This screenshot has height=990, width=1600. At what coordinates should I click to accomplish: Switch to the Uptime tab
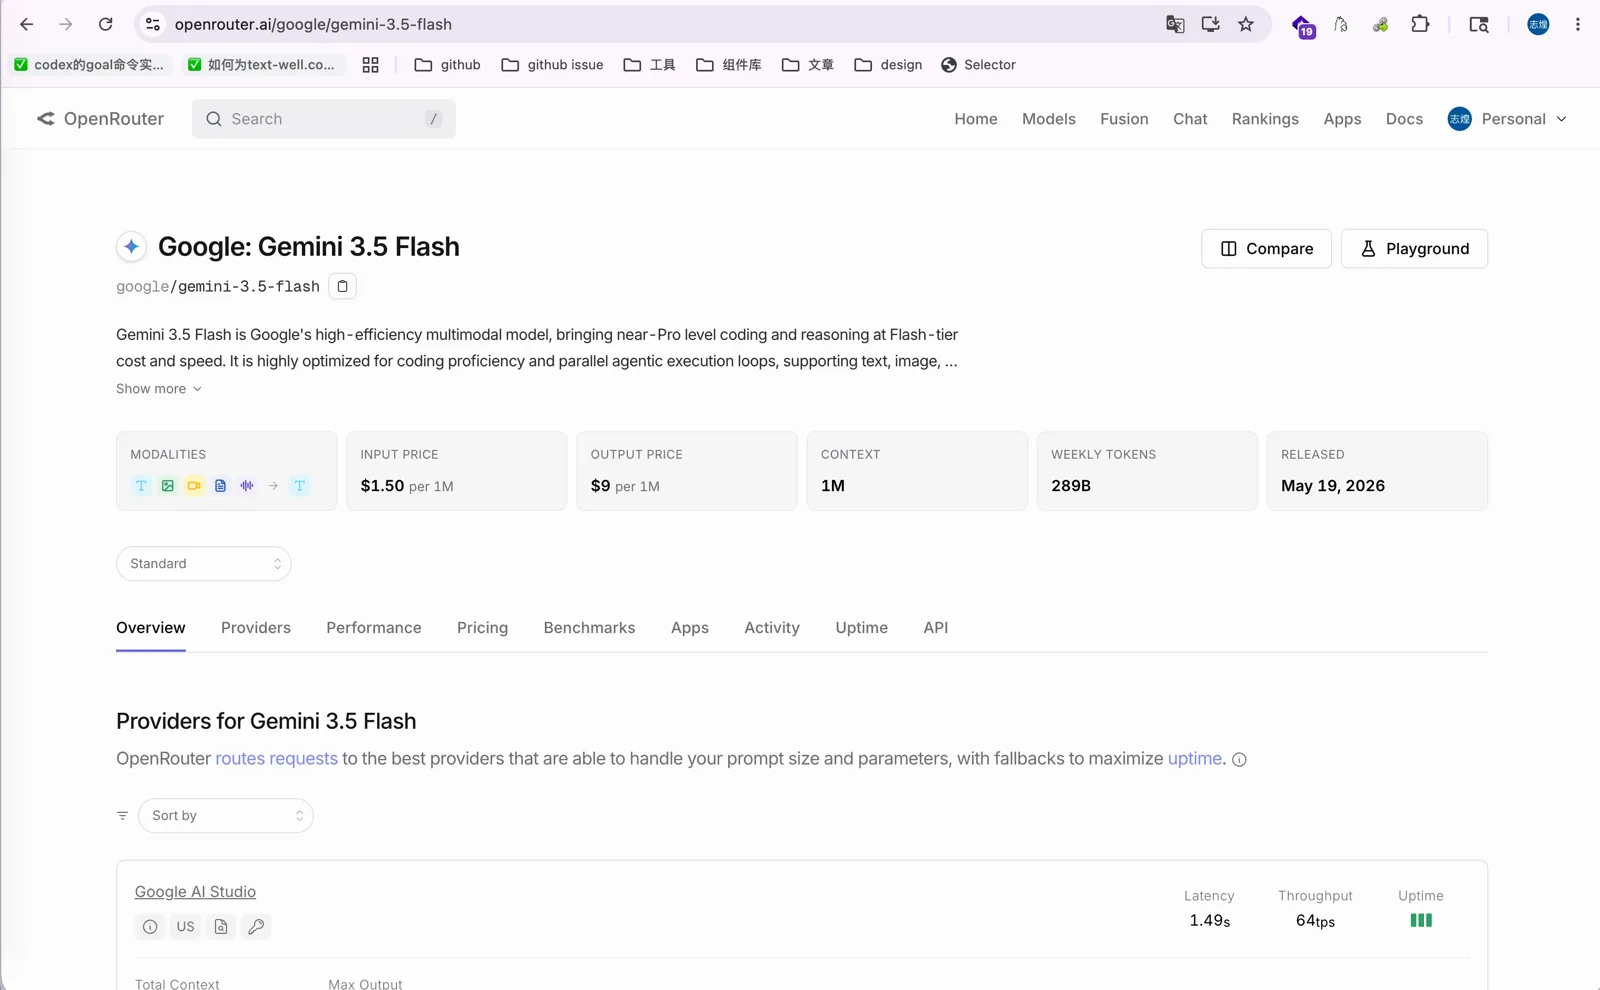tap(862, 628)
